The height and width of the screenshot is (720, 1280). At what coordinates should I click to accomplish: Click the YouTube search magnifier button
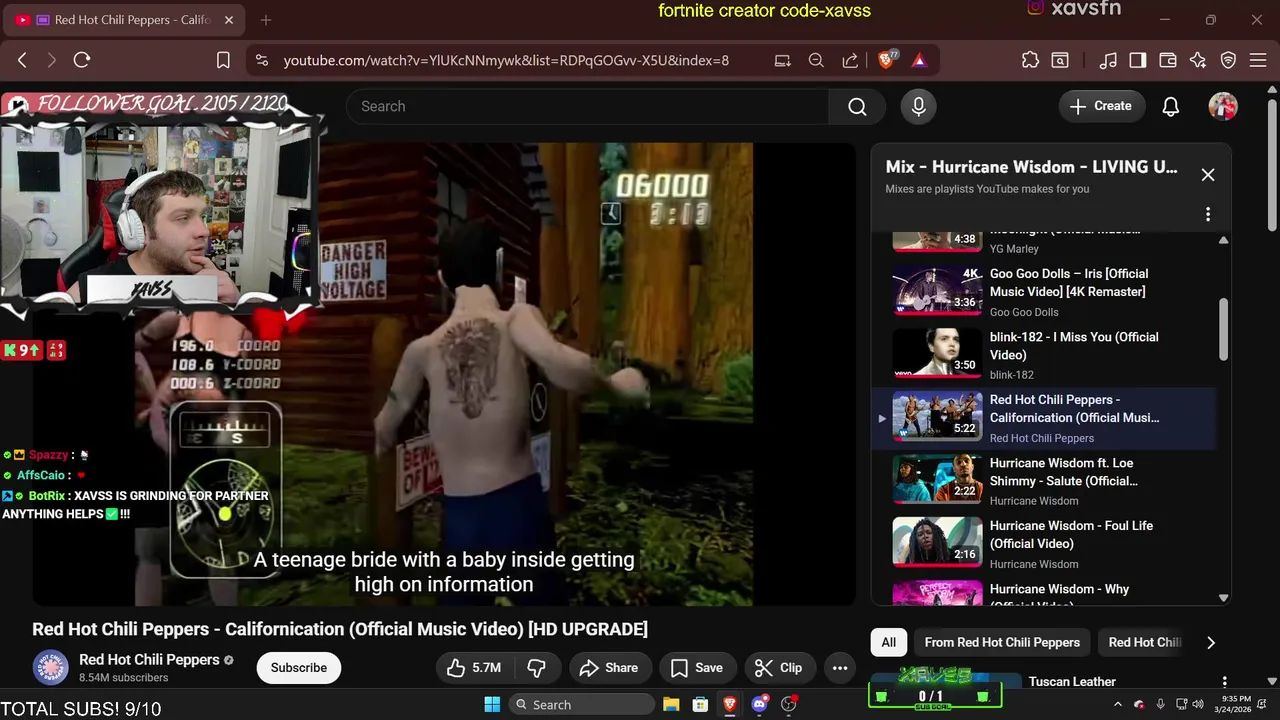click(x=857, y=106)
